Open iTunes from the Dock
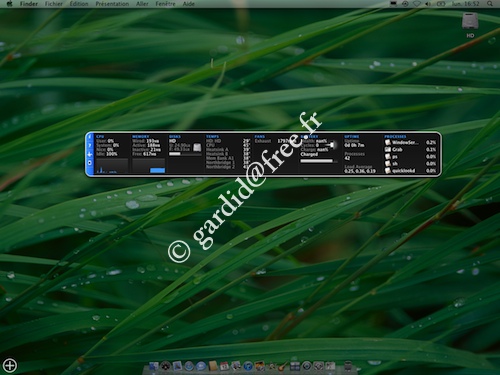This screenshot has width=500, height=375. [x=248, y=366]
